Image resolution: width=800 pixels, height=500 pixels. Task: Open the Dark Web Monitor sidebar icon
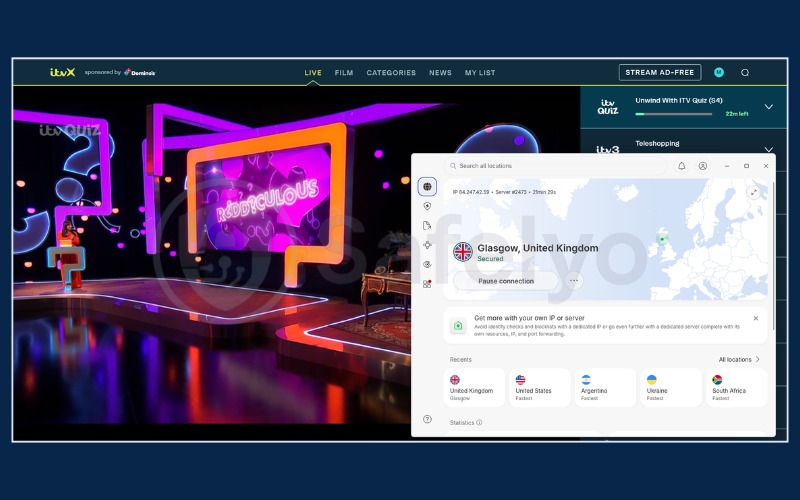pyautogui.click(x=427, y=264)
